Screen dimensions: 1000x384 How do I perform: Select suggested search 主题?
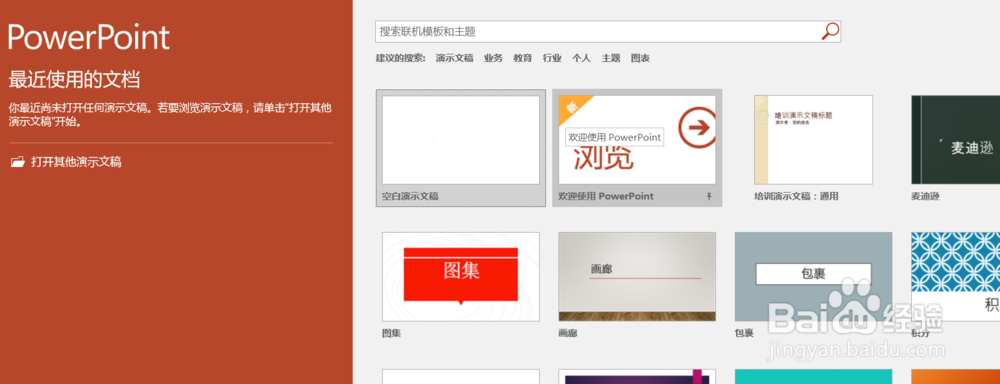[x=611, y=58]
